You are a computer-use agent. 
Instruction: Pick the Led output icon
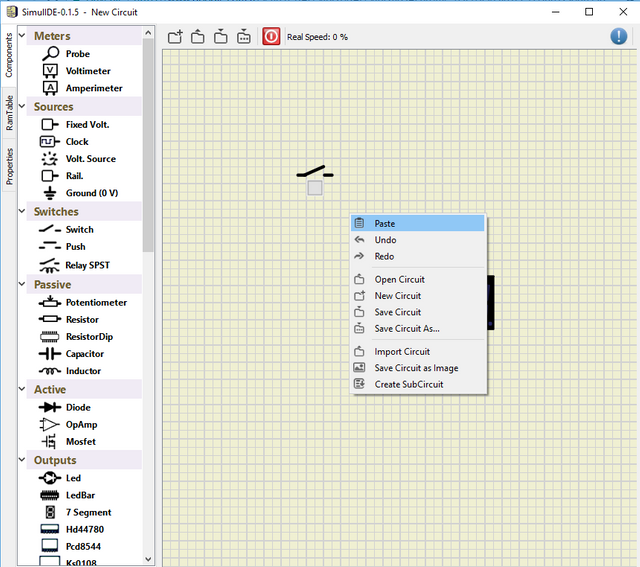click(x=50, y=478)
